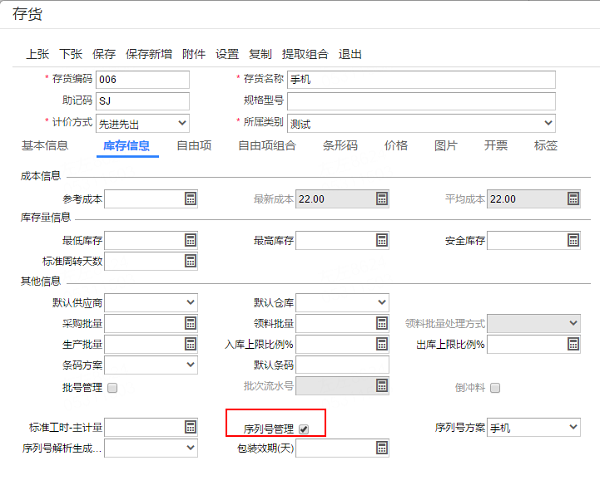Toggle the 倒冲料 checkbox
The width and height of the screenshot is (600, 490).
pyautogui.click(x=495, y=388)
